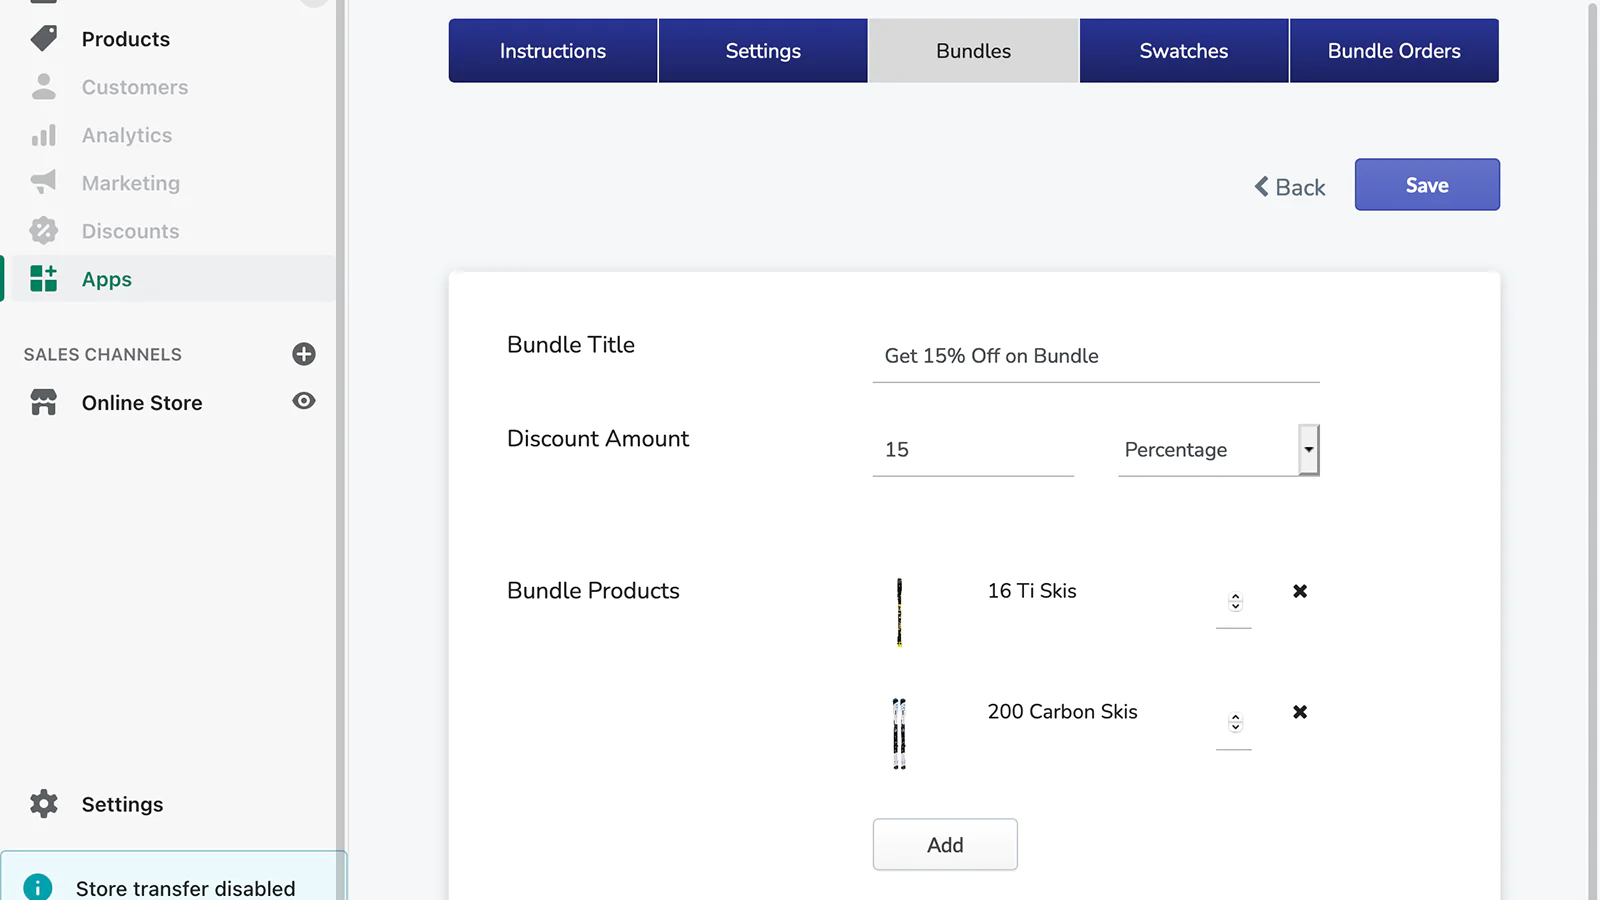Image resolution: width=1600 pixels, height=900 pixels.
Task: Switch to the Swatches tab
Action: (1183, 50)
